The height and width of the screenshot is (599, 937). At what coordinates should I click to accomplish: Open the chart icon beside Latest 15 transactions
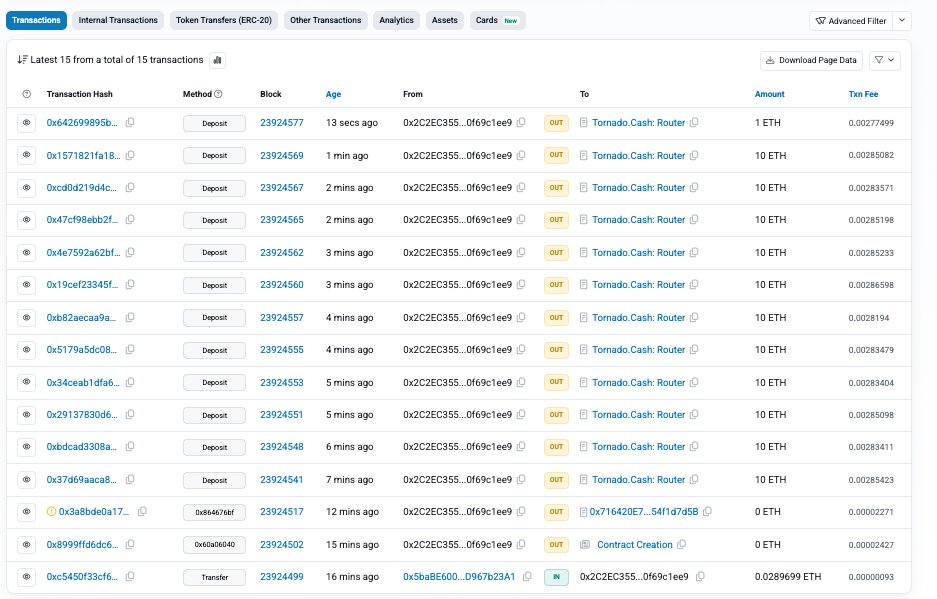pos(218,60)
